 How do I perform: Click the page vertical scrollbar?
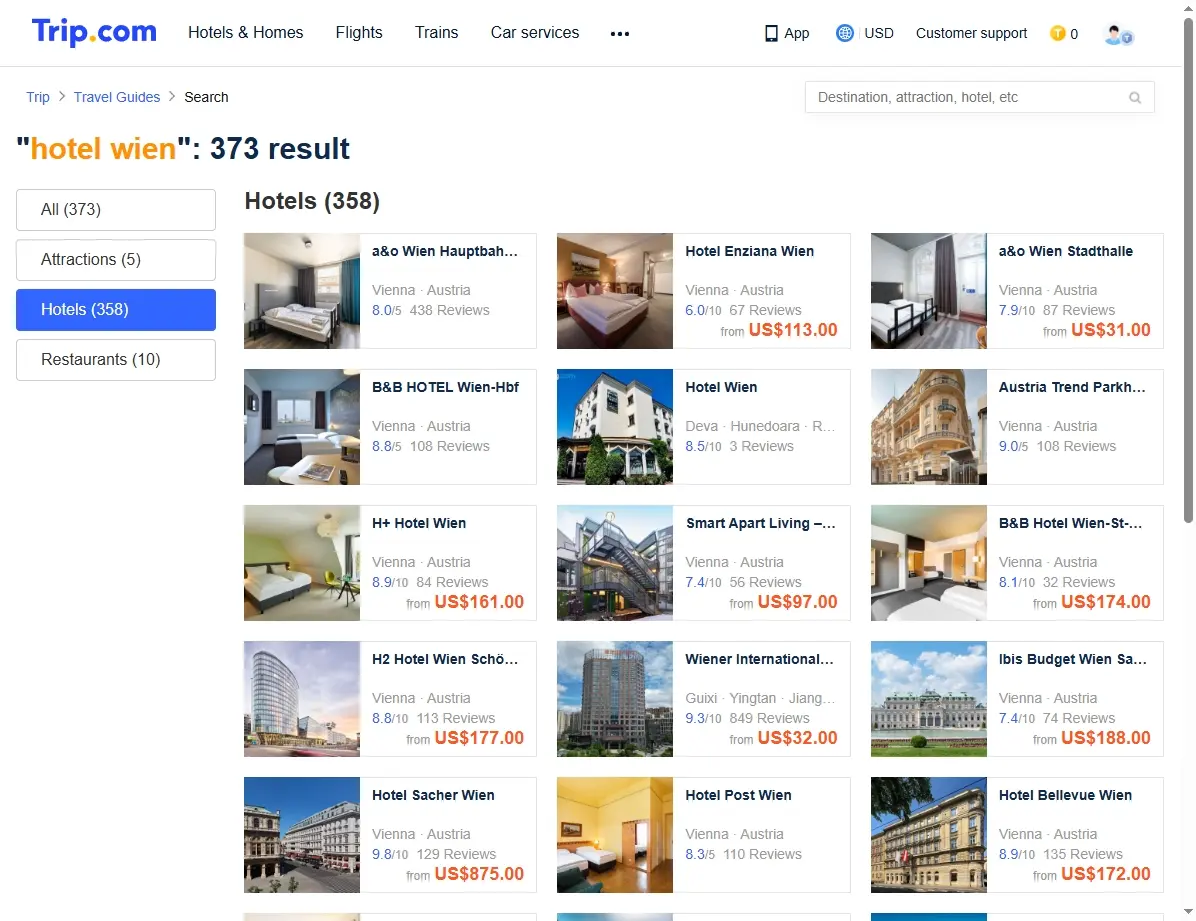pos(1188,271)
